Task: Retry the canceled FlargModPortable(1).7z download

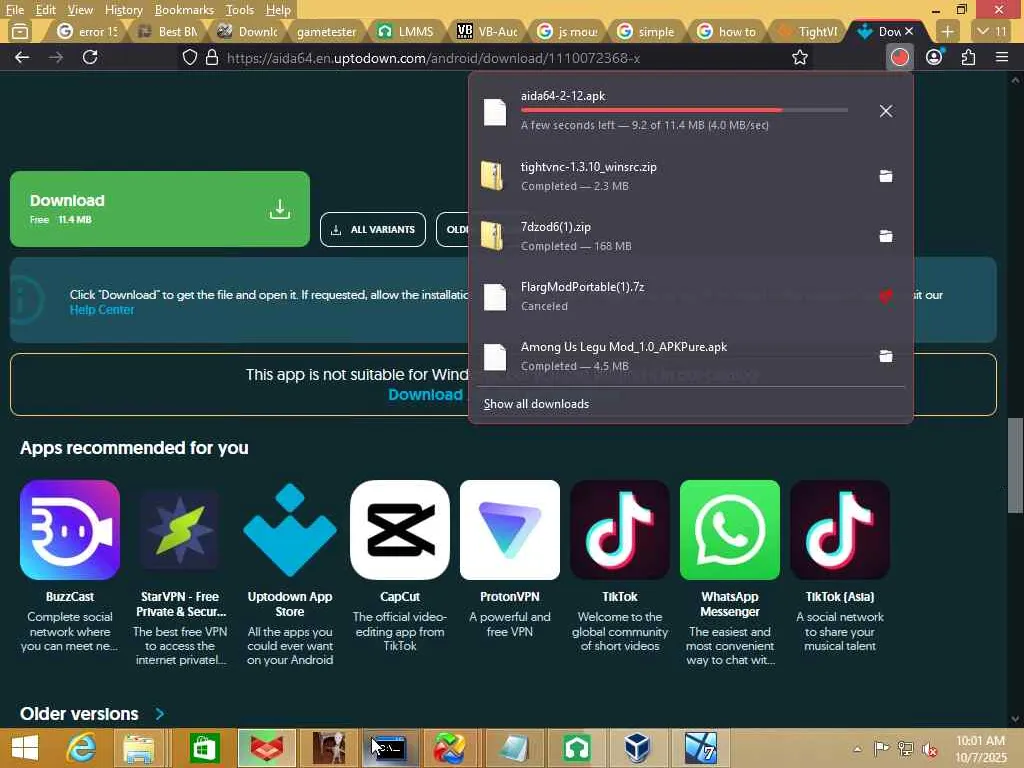Action: (x=886, y=296)
